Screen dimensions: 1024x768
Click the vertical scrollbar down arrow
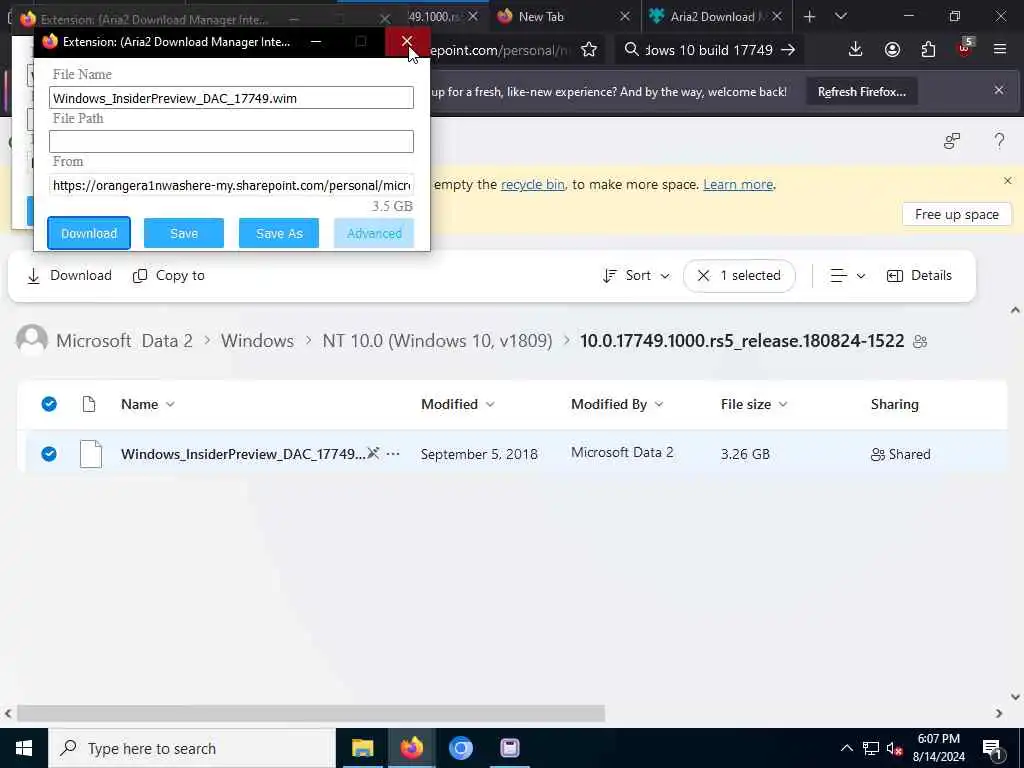tap(1015, 696)
